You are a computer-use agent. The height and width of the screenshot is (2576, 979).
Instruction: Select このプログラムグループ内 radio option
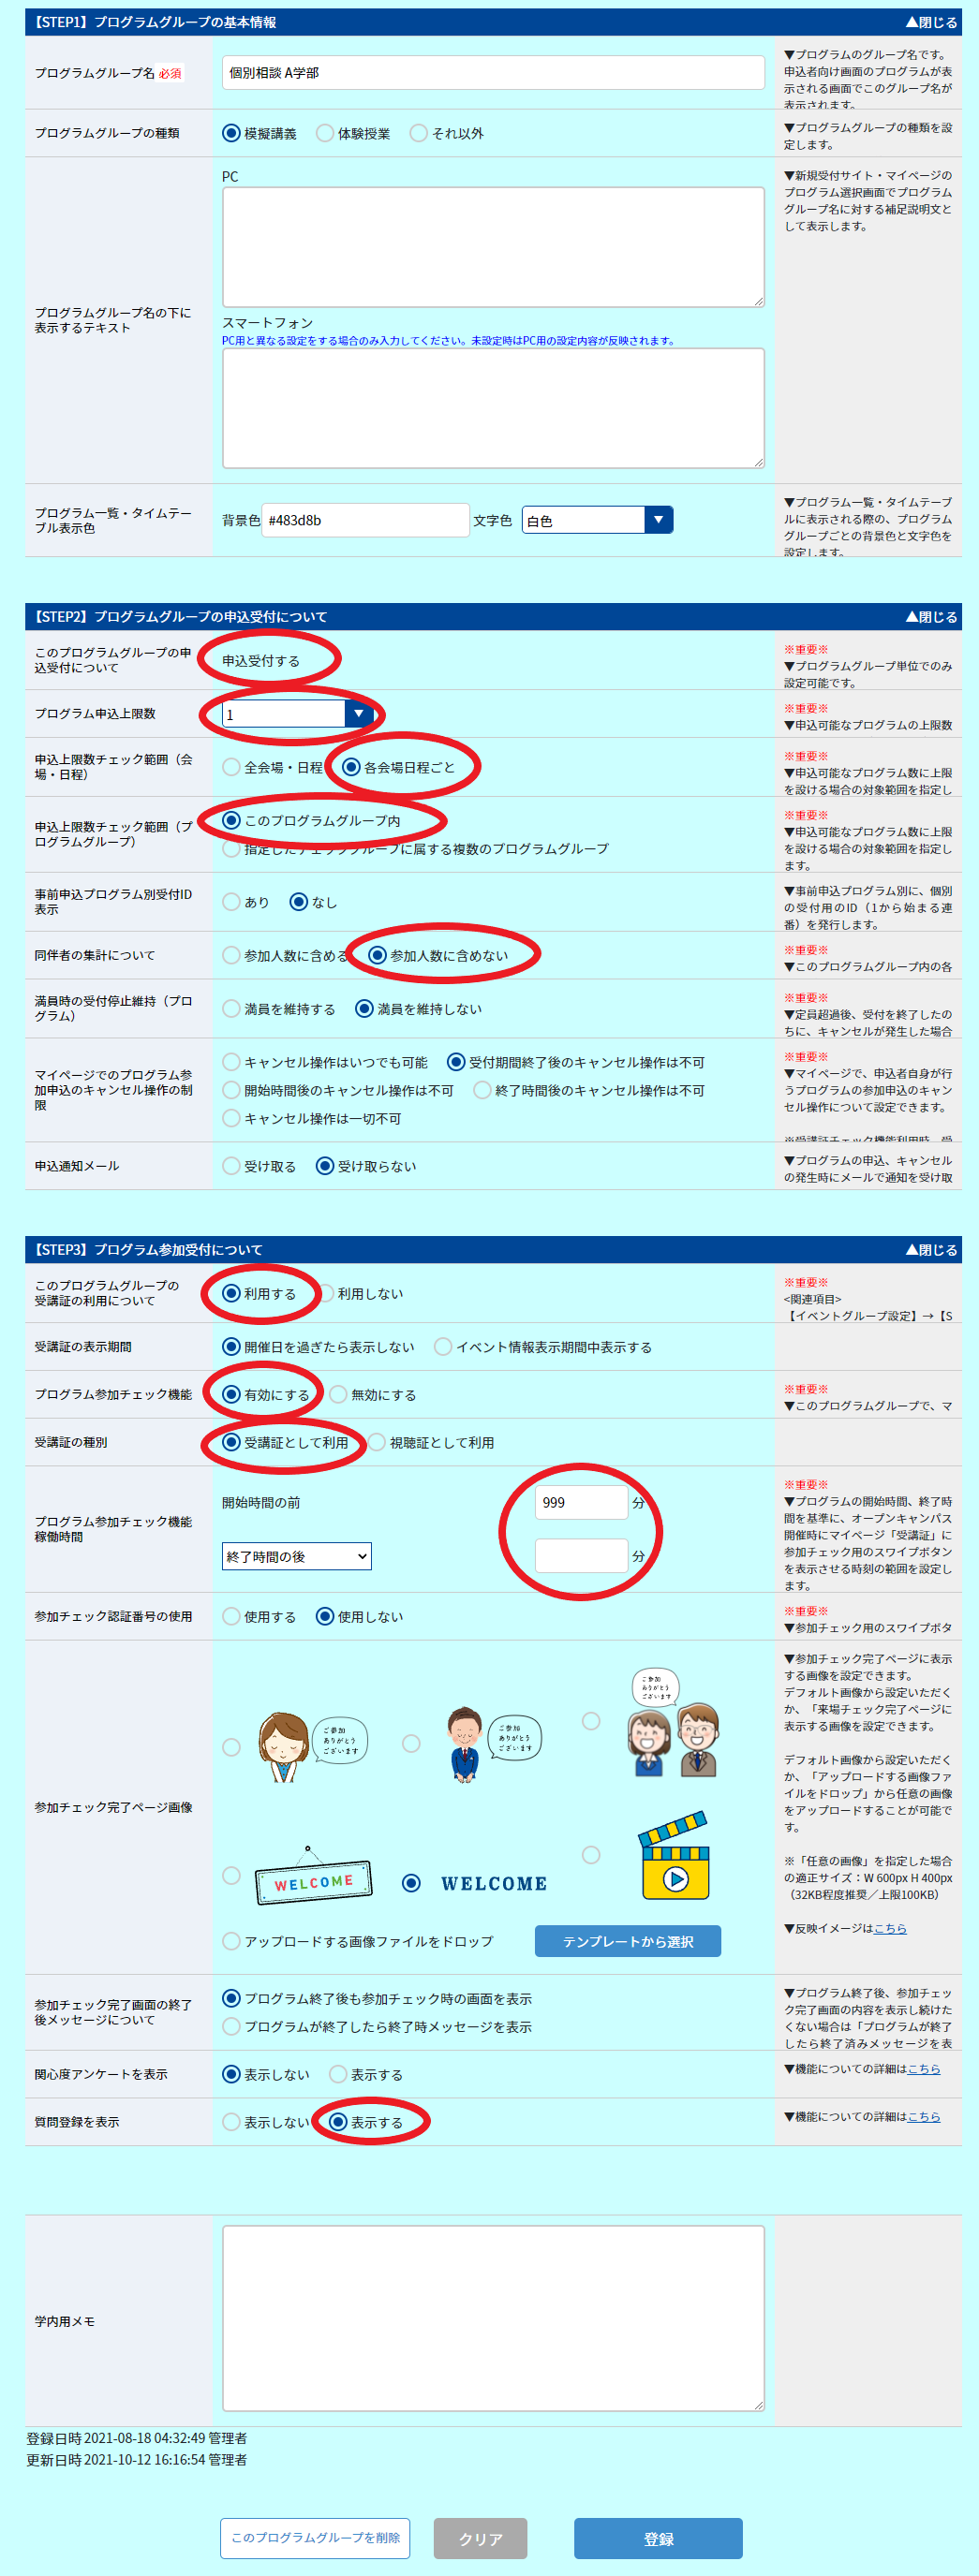click(231, 820)
